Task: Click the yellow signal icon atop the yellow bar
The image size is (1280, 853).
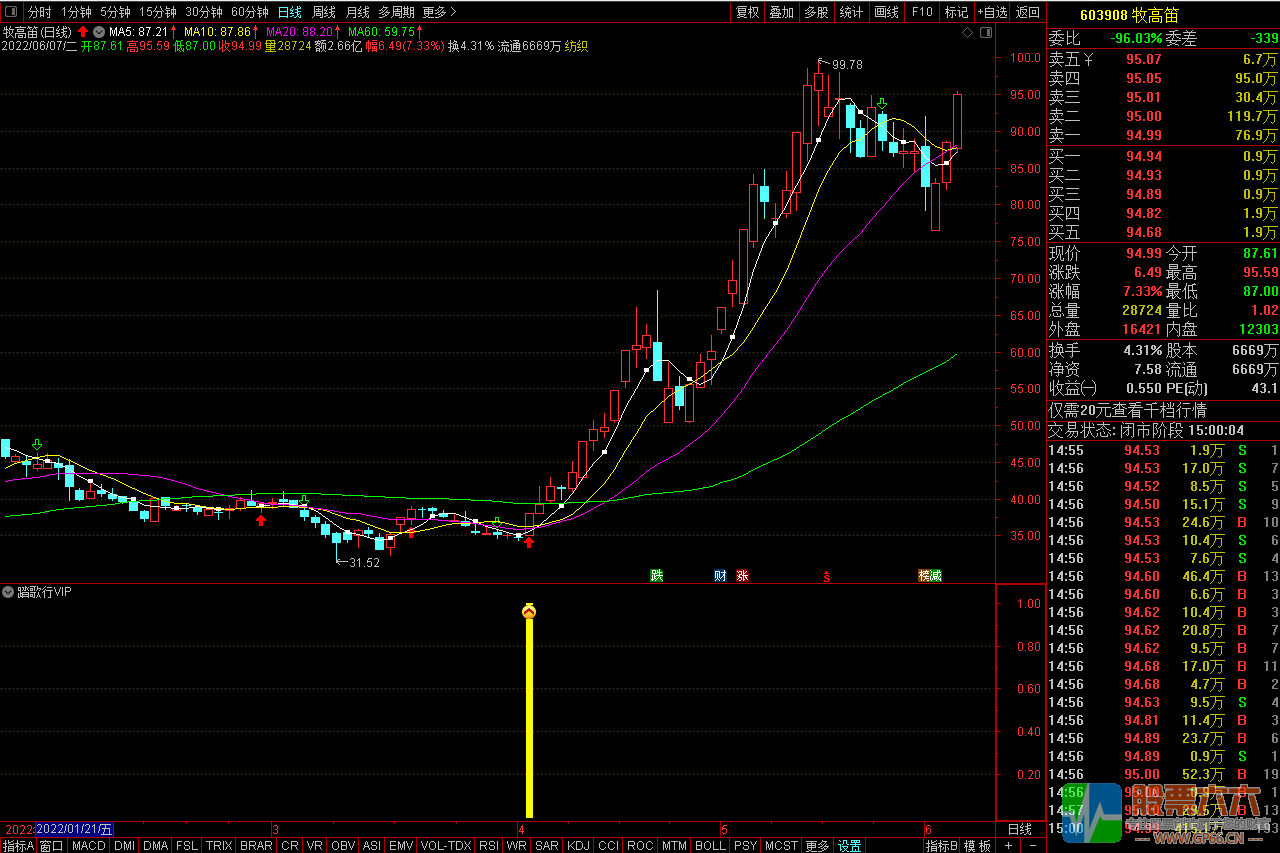Action: pyautogui.click(x=529, y=610)
